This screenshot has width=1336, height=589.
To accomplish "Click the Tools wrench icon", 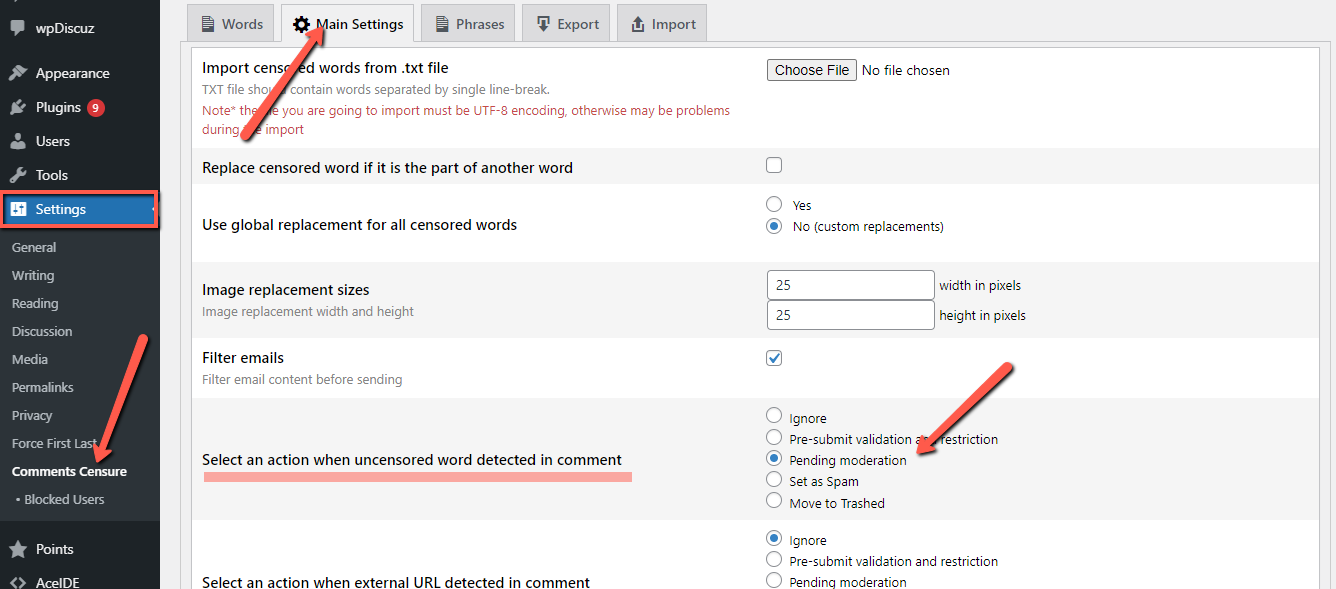I will 18,175.
